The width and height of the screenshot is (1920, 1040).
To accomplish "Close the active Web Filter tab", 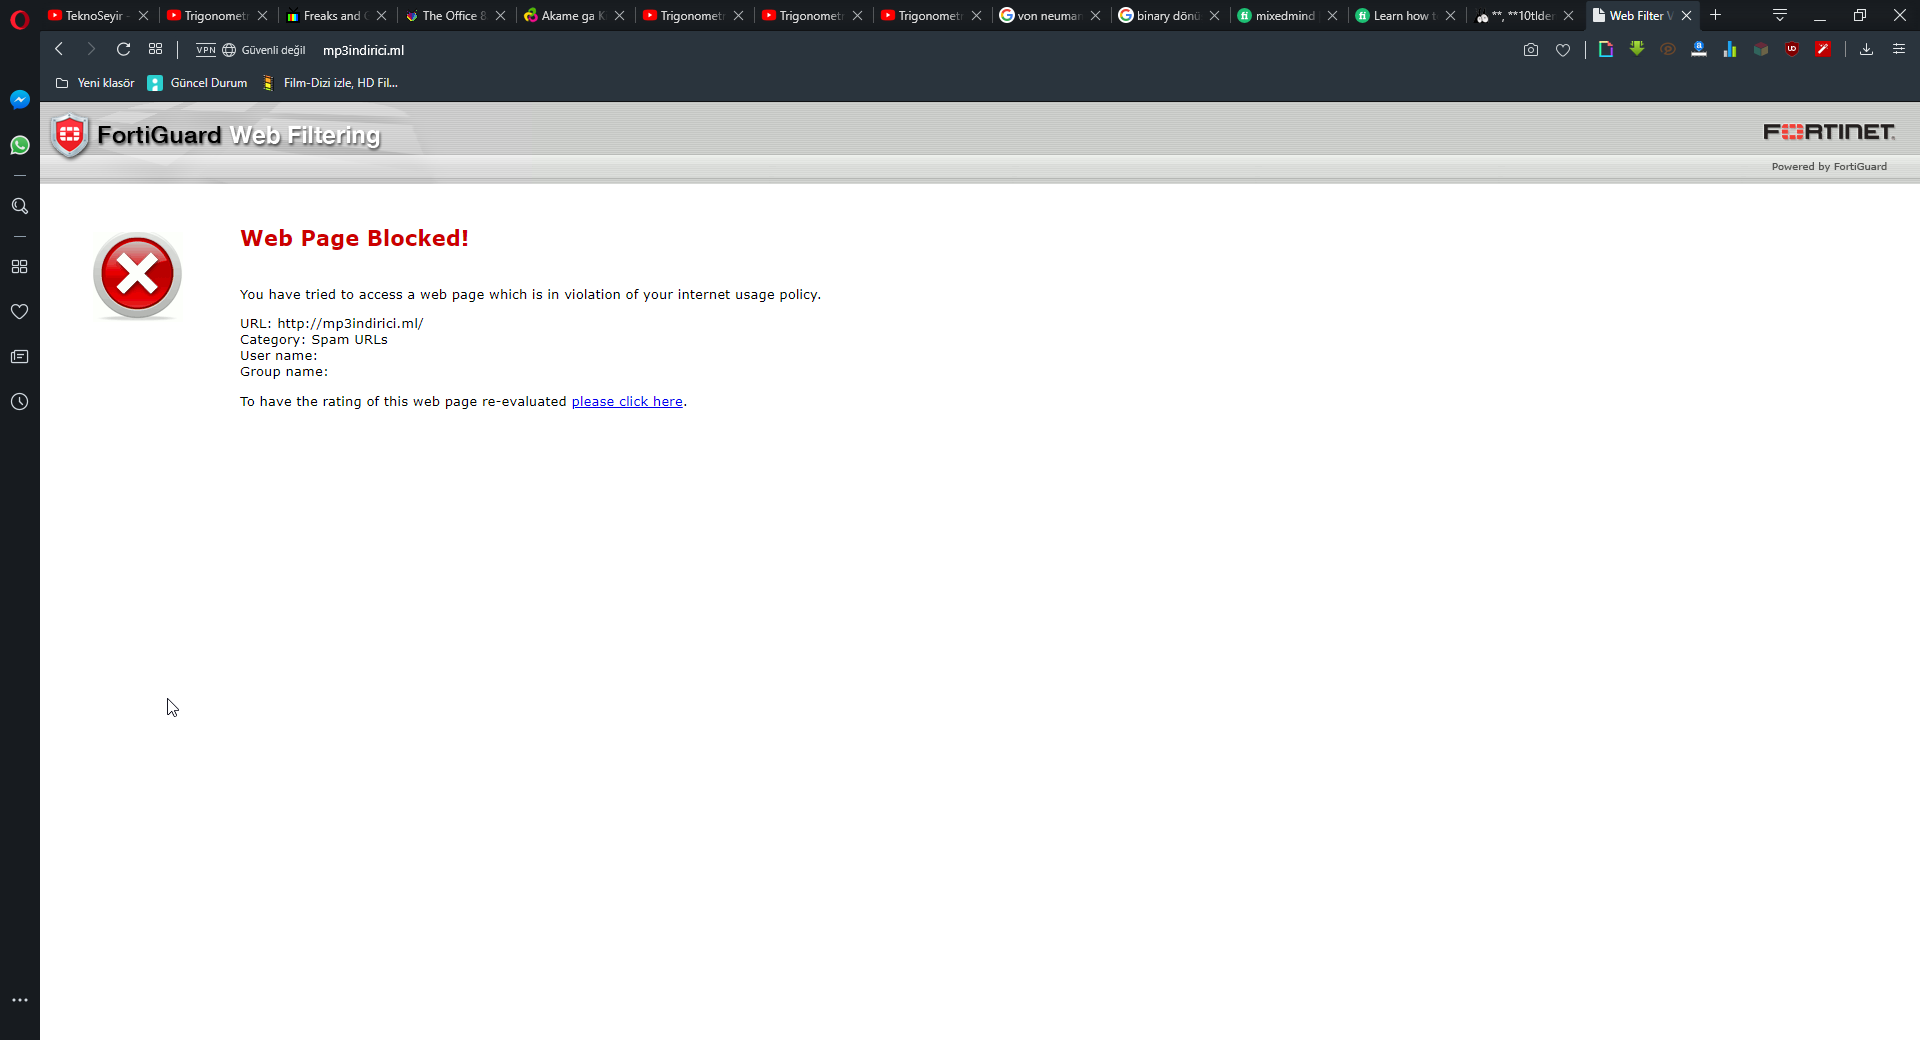I will coord(1686,16).
